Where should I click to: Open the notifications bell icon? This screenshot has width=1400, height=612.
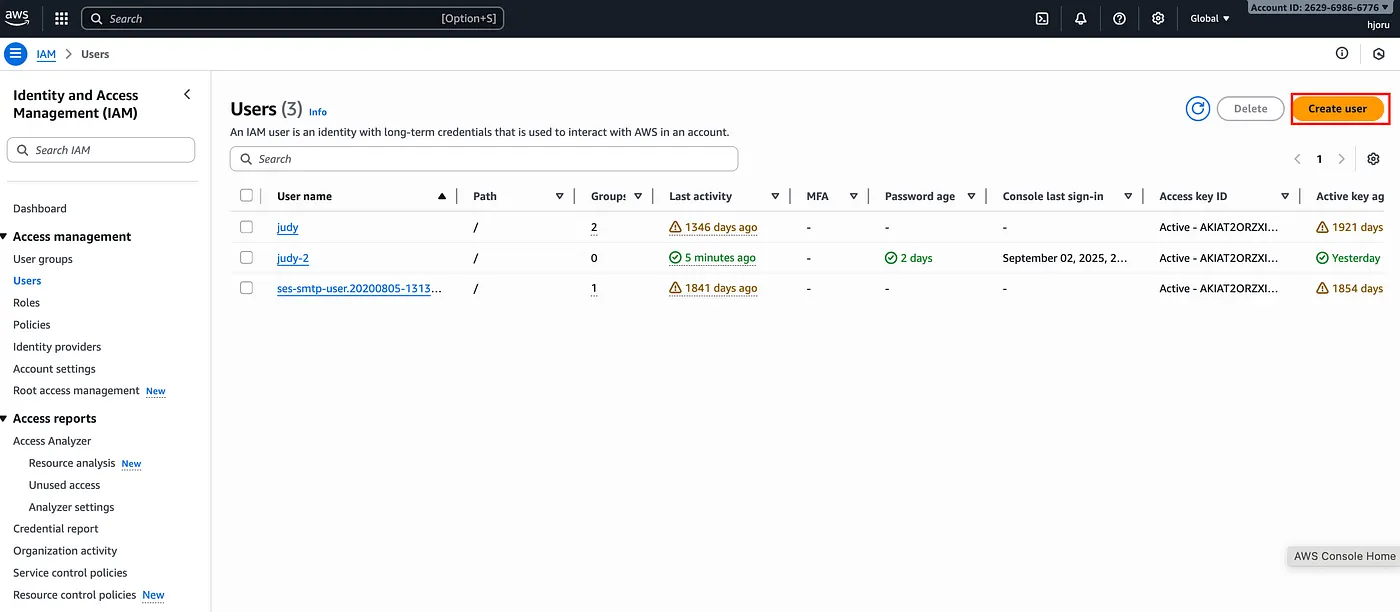(x=1080, y=18)
